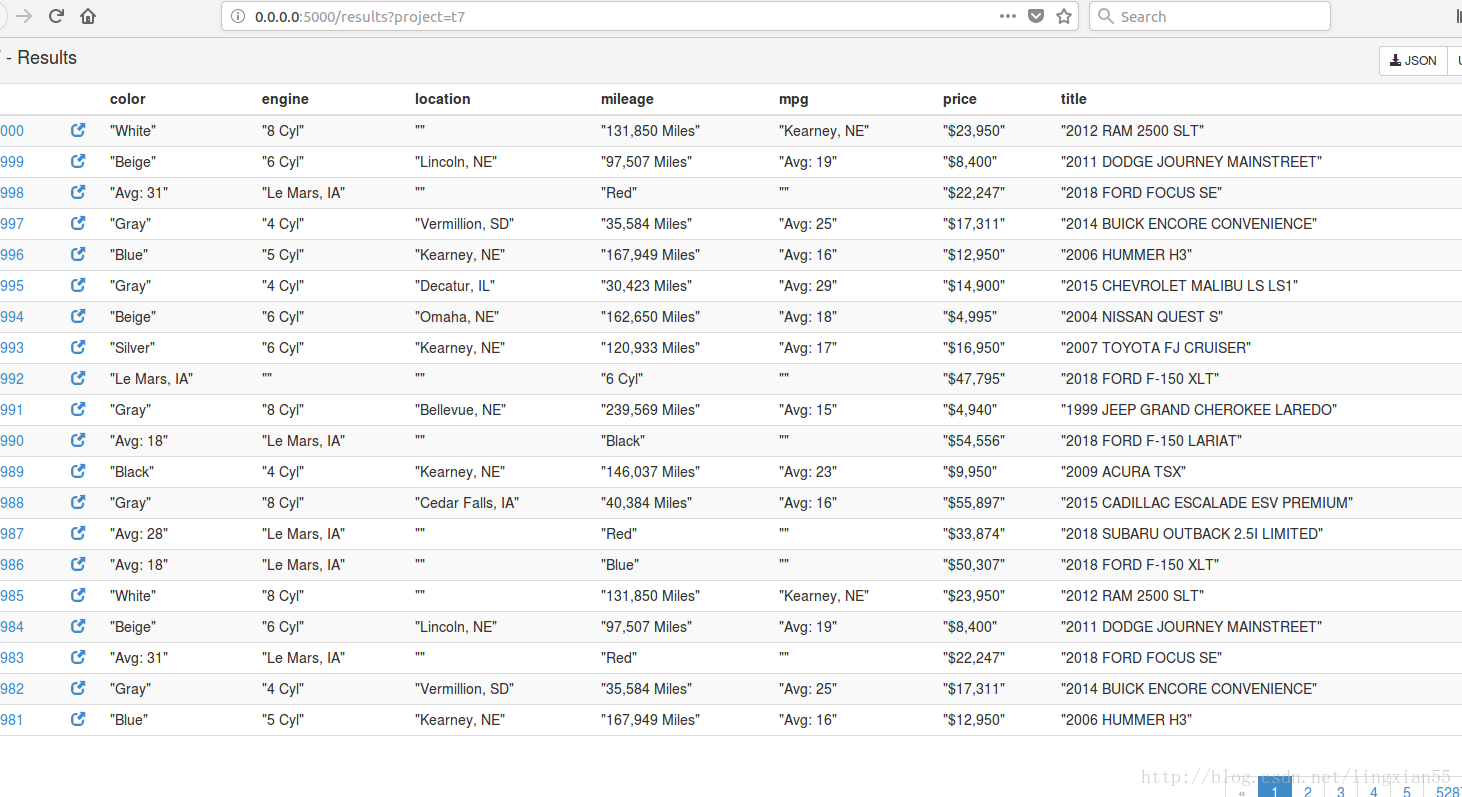1462x797 pixels.
Task: Bookmark this page with the star
Action: (x=1064, y=16)
